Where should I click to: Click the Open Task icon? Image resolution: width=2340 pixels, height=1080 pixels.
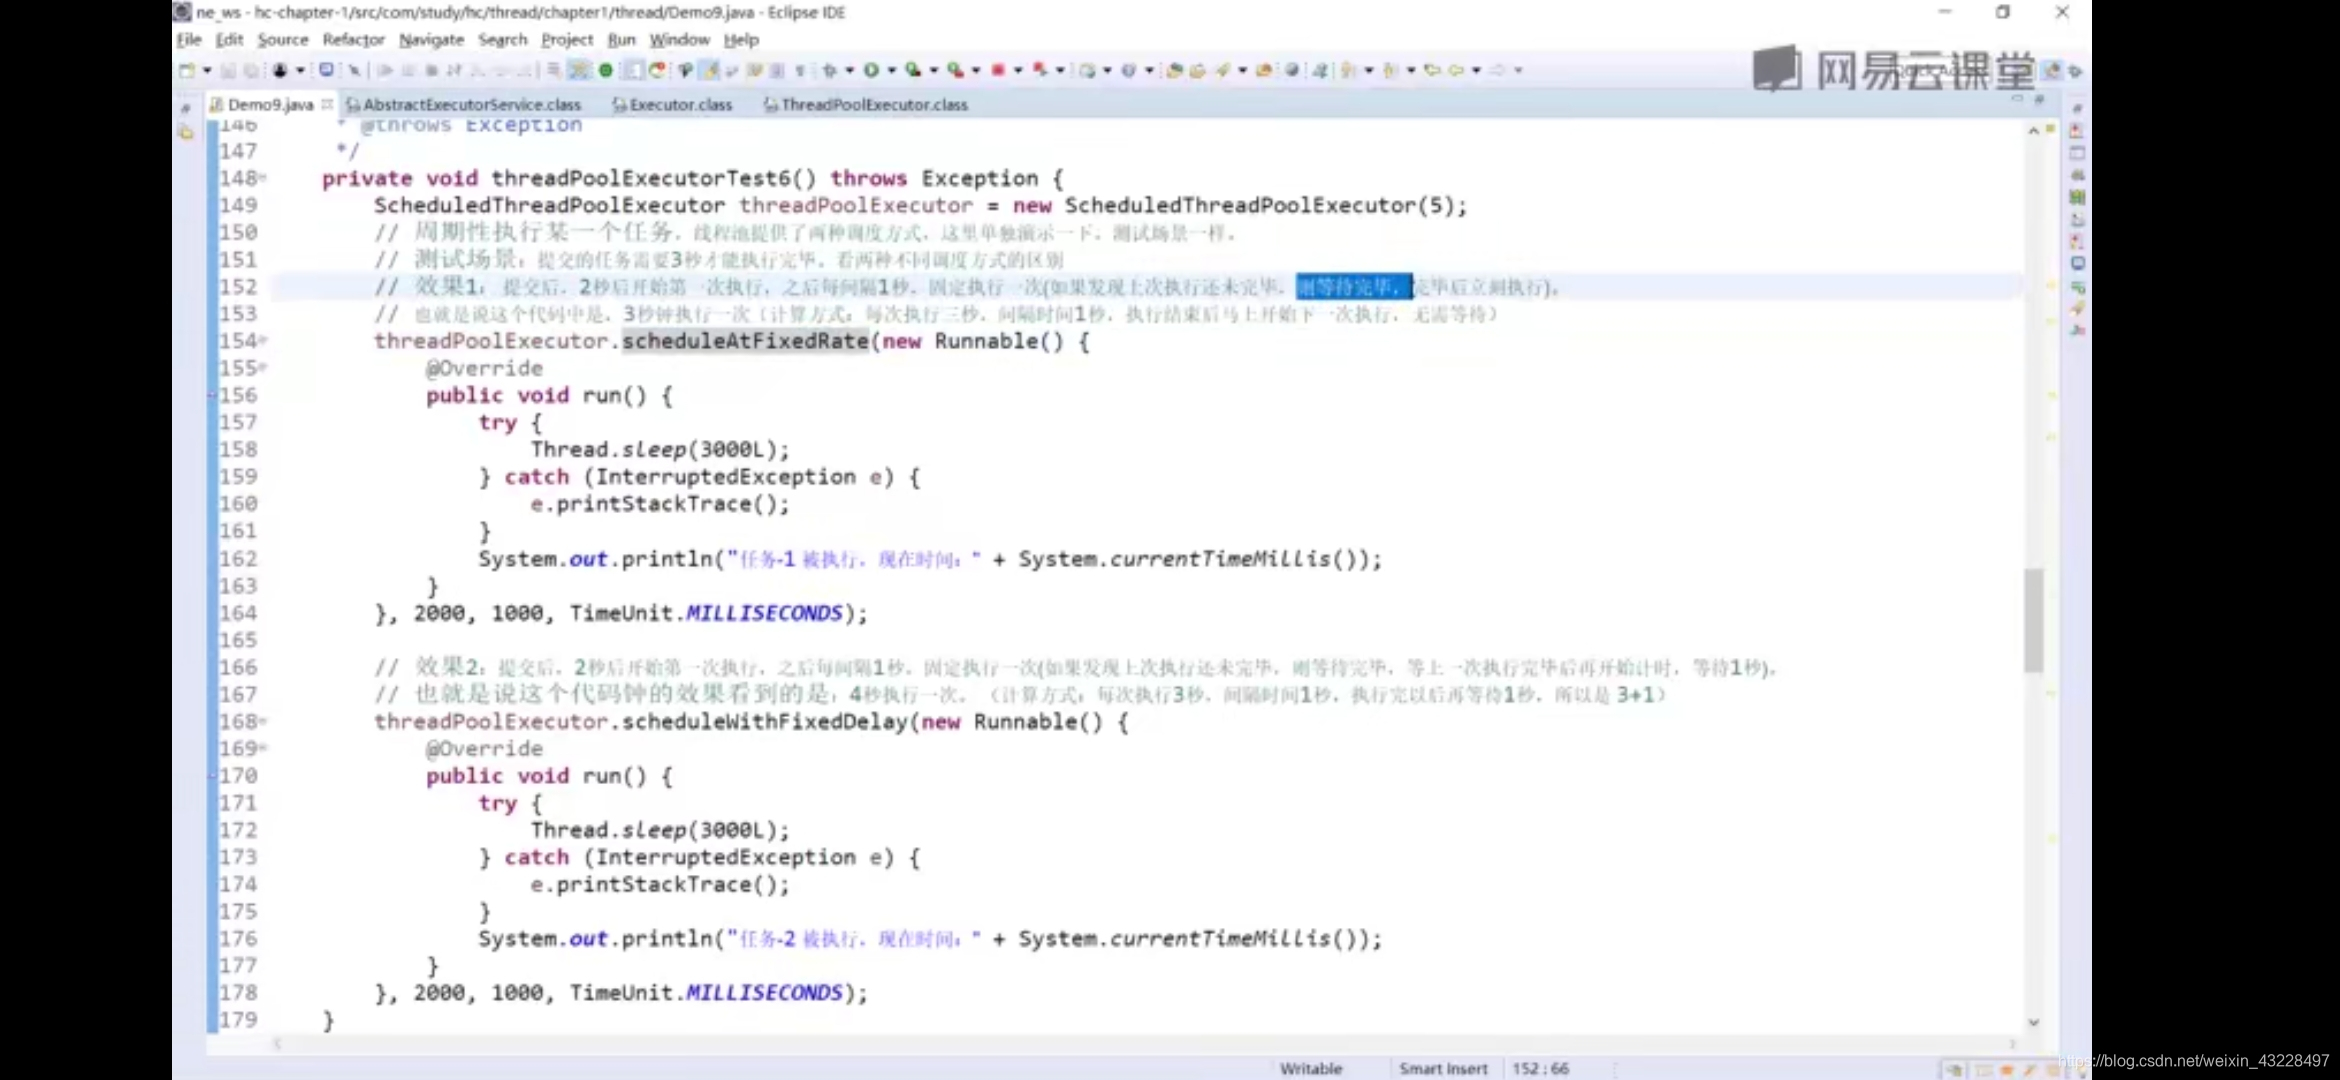coord(1197,70)
